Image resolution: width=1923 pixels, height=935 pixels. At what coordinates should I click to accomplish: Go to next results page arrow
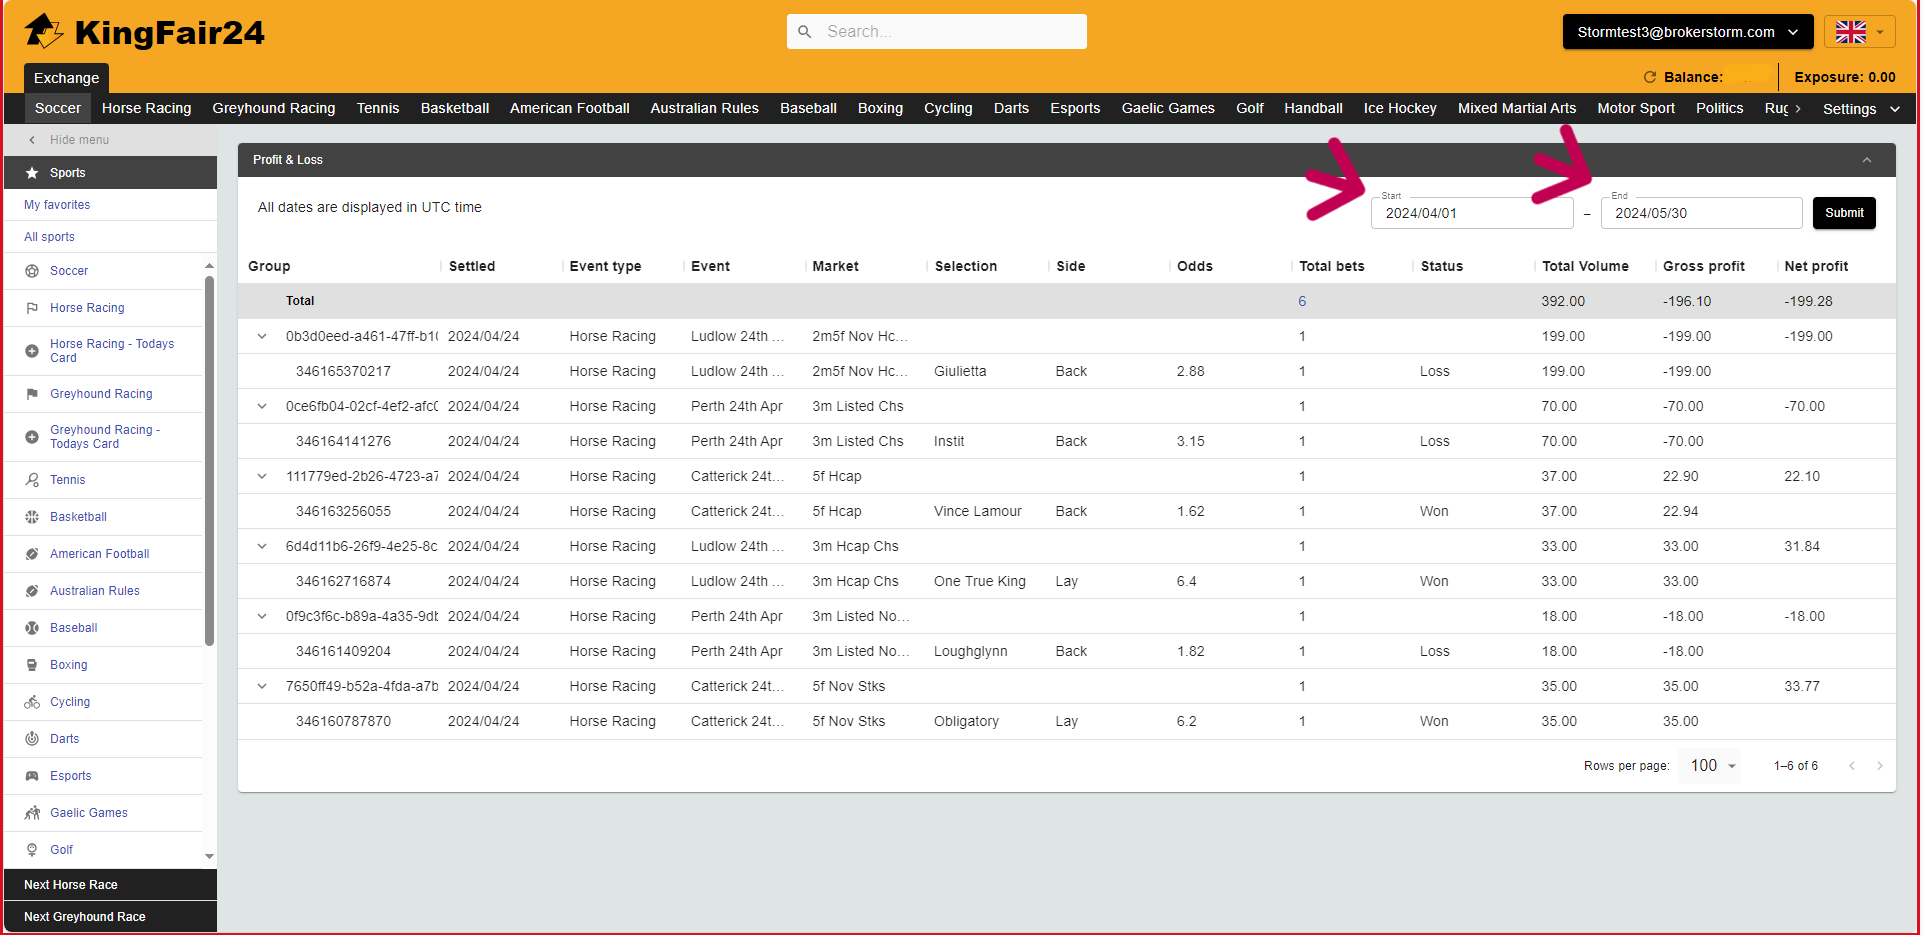pyautogui.click(x=1880, y=766)
